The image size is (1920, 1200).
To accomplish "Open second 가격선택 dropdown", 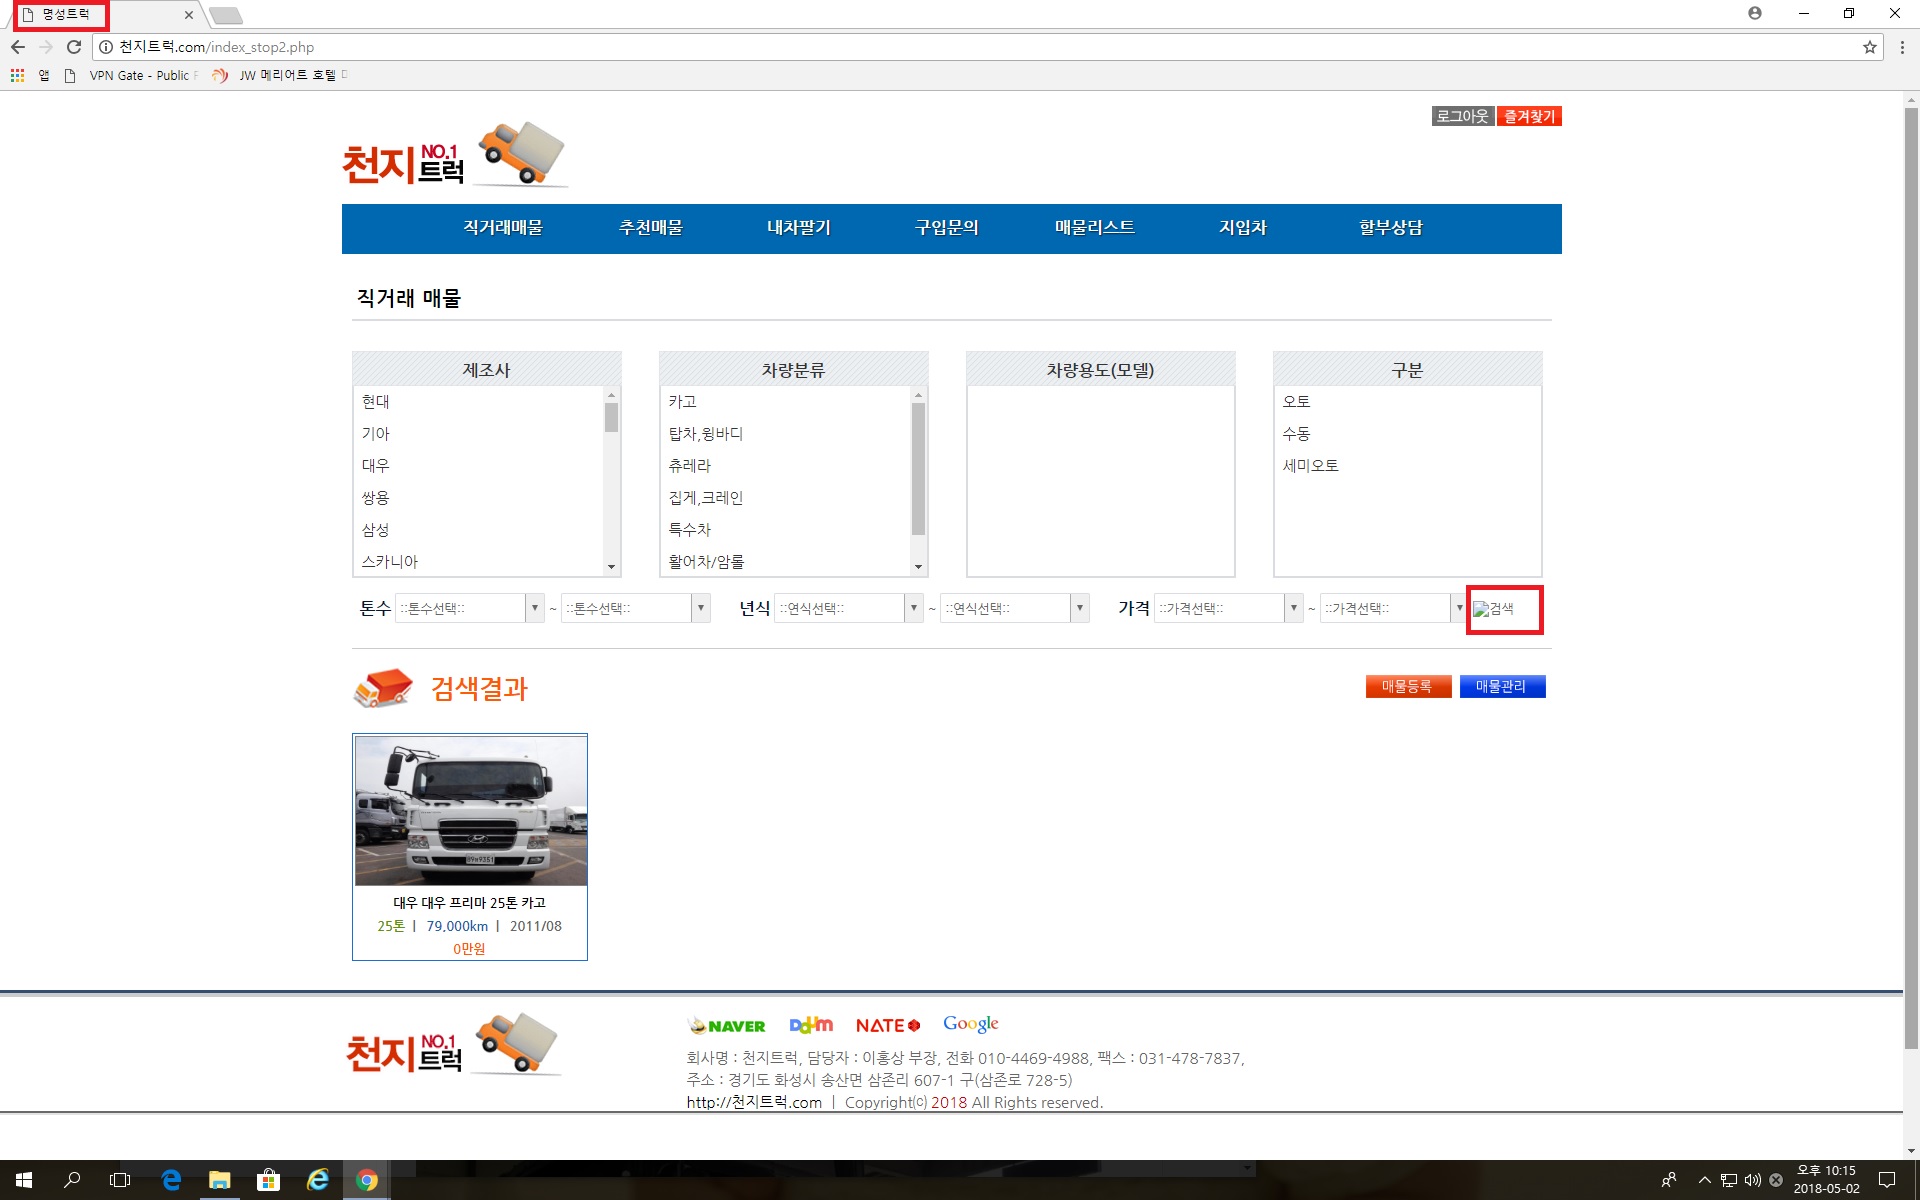I will 1394,608.
